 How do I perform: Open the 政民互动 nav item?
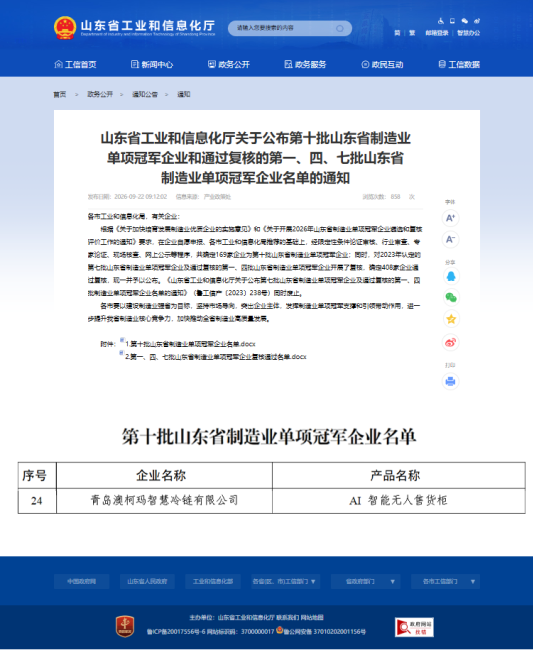click(382, 64)
